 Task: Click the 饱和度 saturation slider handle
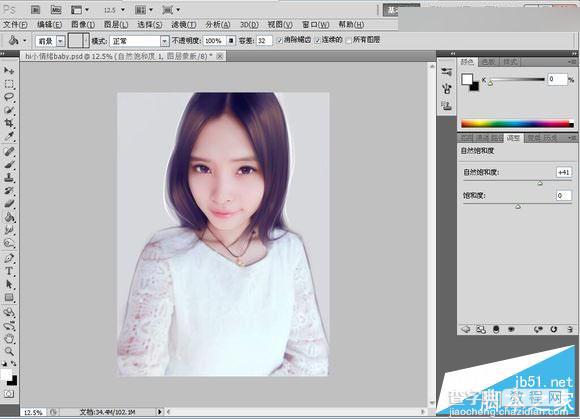tap(518, 206)
